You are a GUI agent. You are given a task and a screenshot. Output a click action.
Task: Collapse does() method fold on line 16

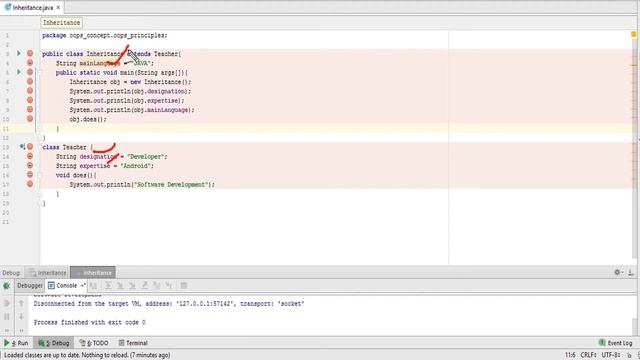[40, 175]
